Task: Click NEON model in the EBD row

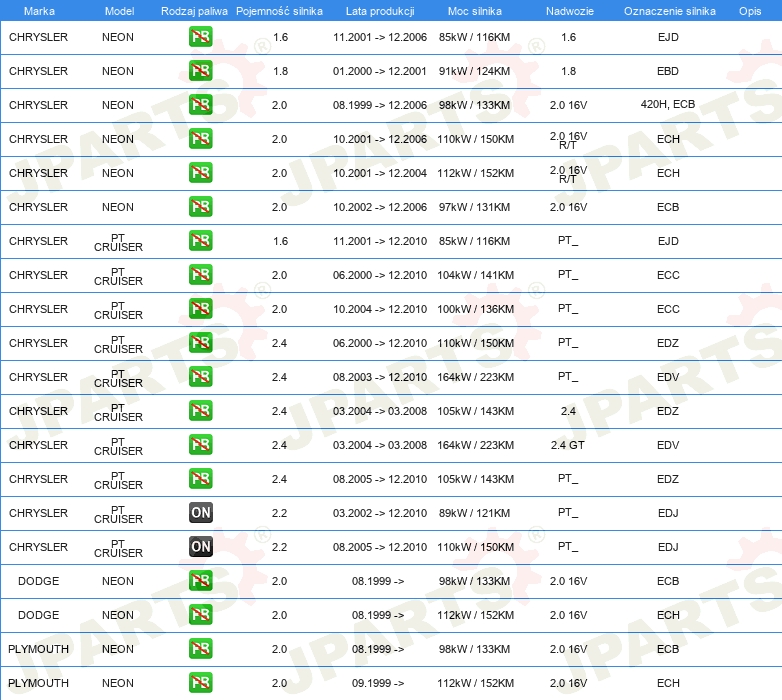Action: 118,71
